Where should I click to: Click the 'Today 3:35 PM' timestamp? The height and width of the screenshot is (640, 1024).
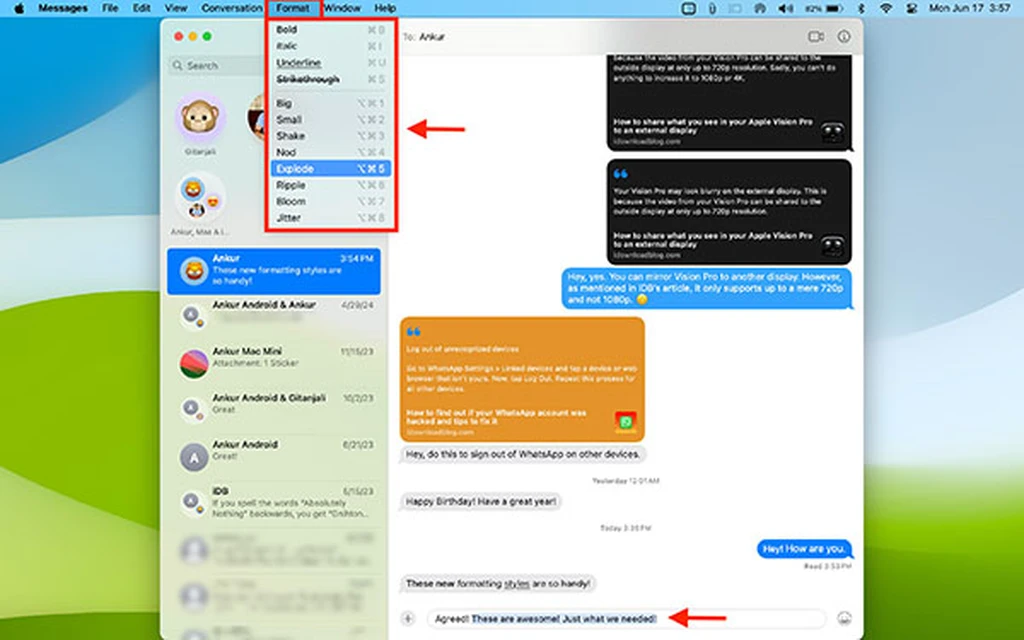[626, 528]
